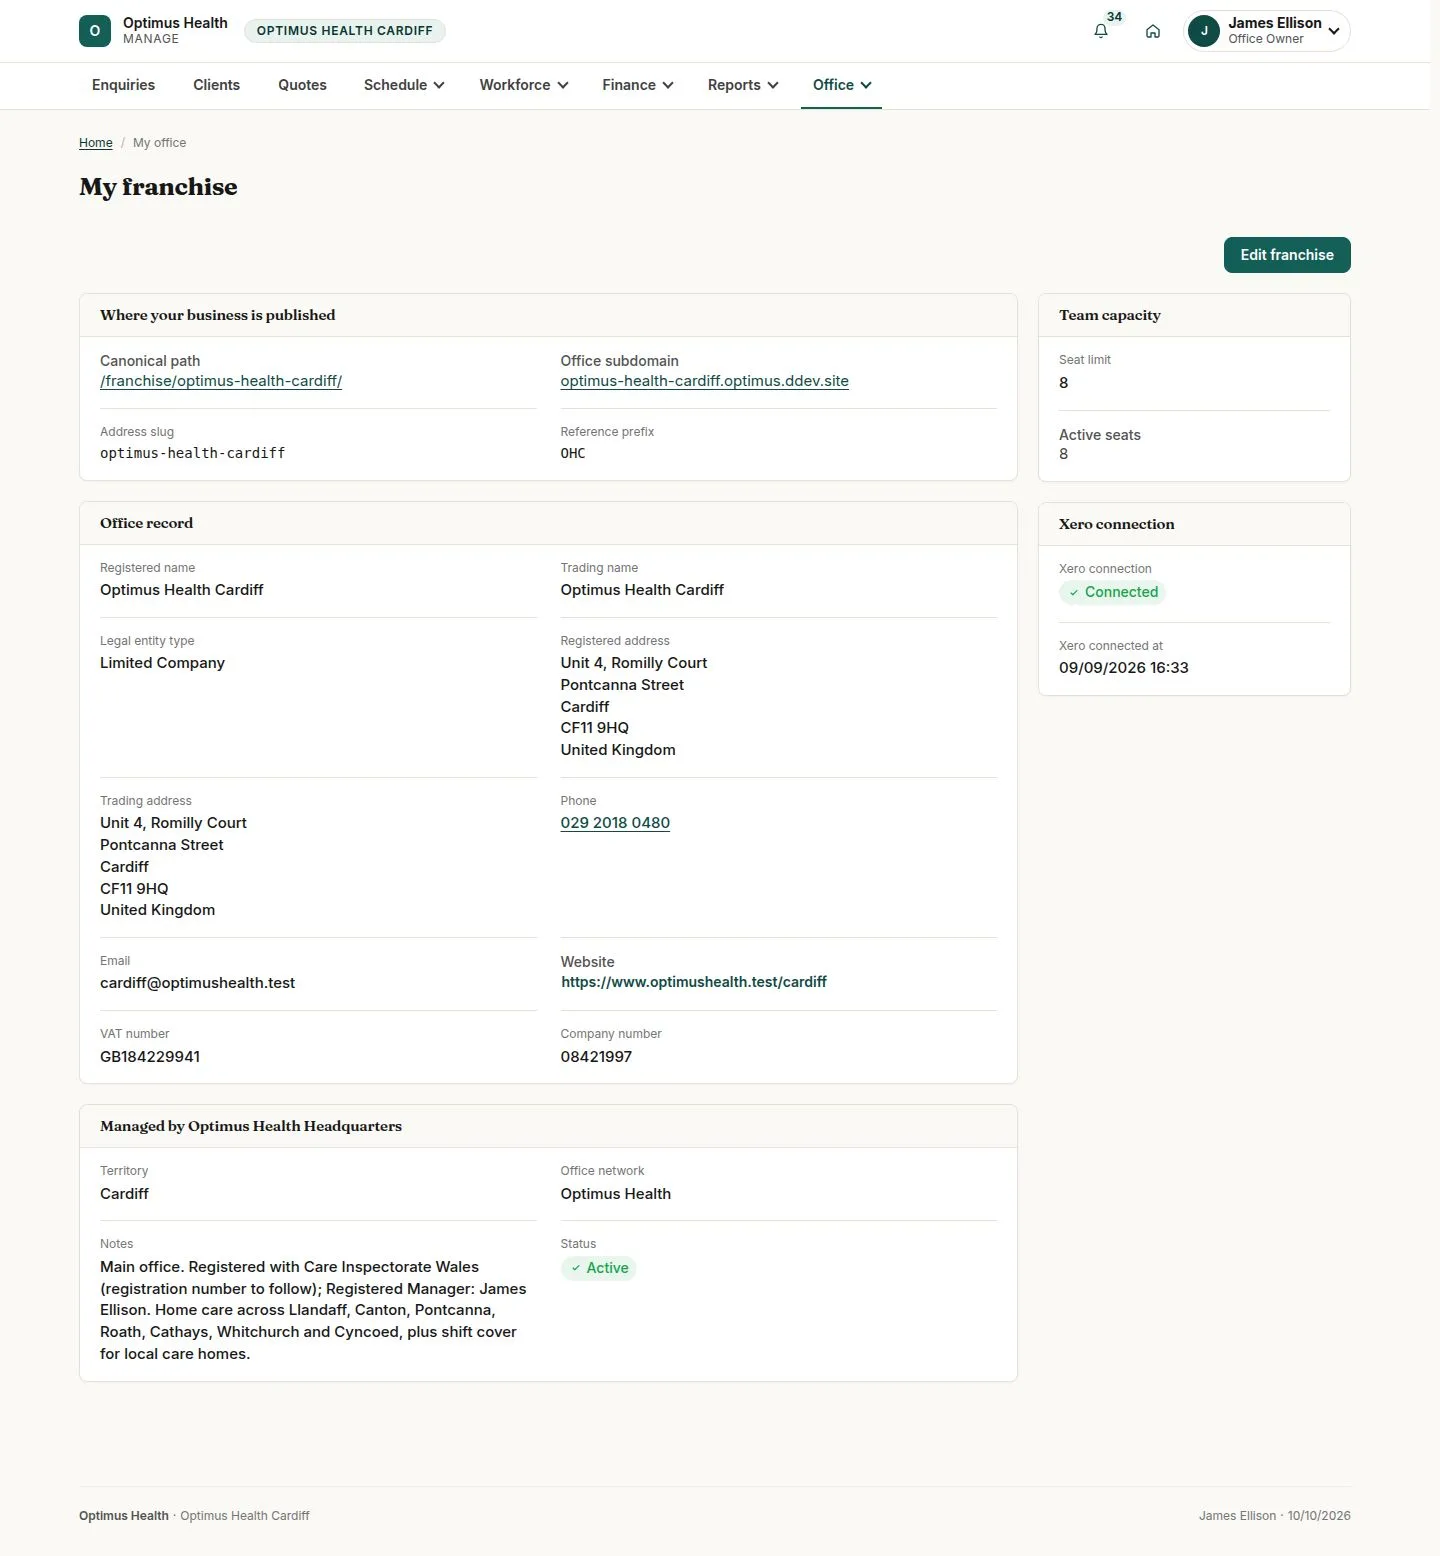This screenshot has height=1556, width=1440.
Task: Open the website link optimushealth.test/cardiff
Action: (x=694, y=982)
